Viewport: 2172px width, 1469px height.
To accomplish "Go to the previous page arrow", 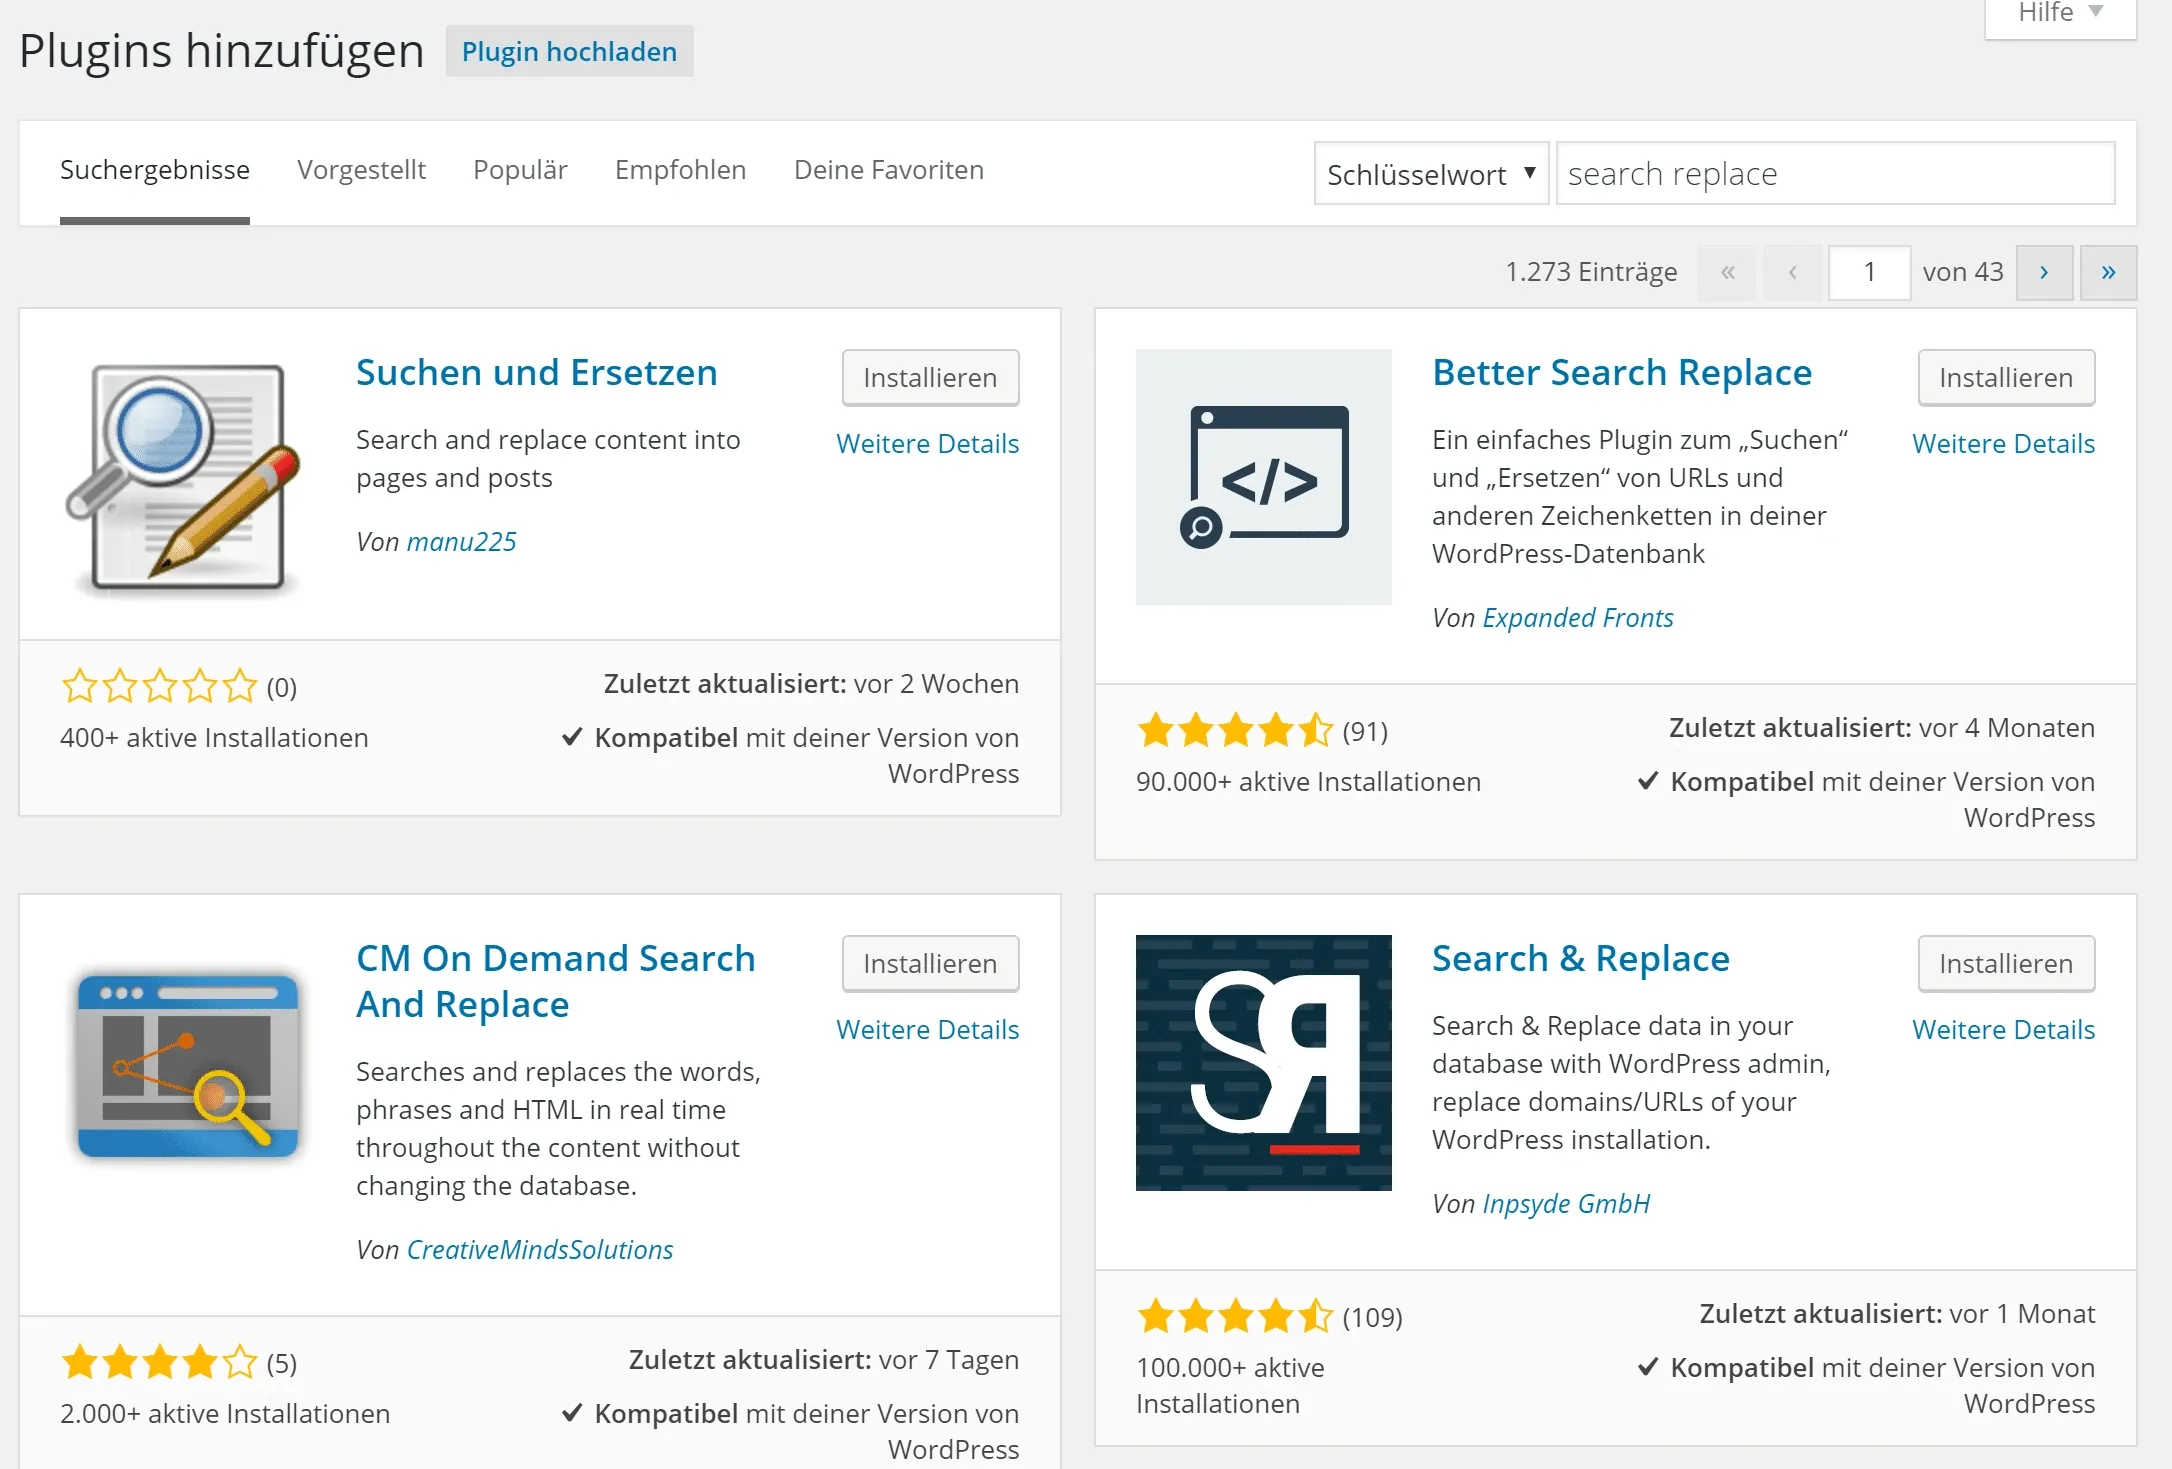I will coord(1793,272).
